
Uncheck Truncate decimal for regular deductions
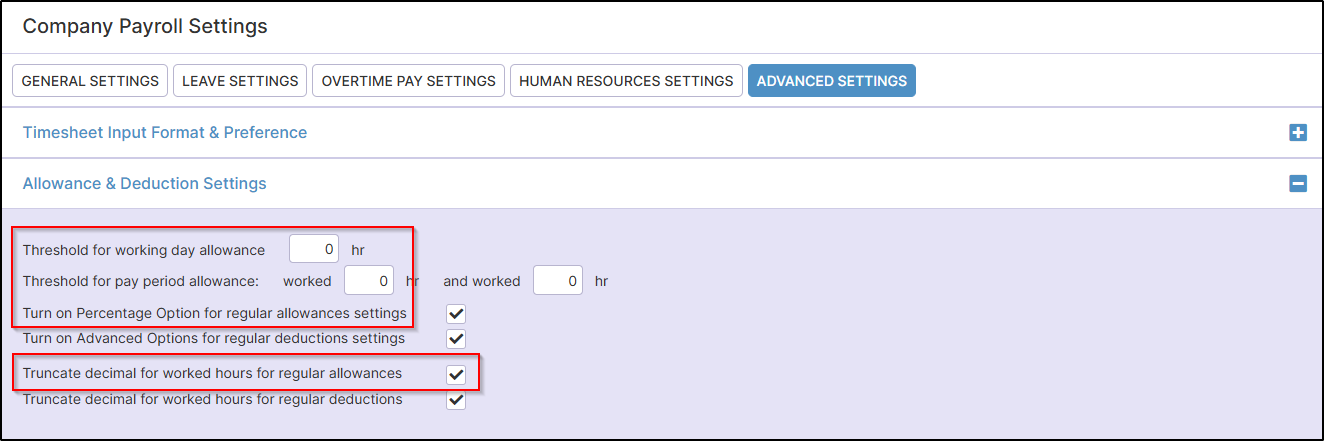(456, 400)
